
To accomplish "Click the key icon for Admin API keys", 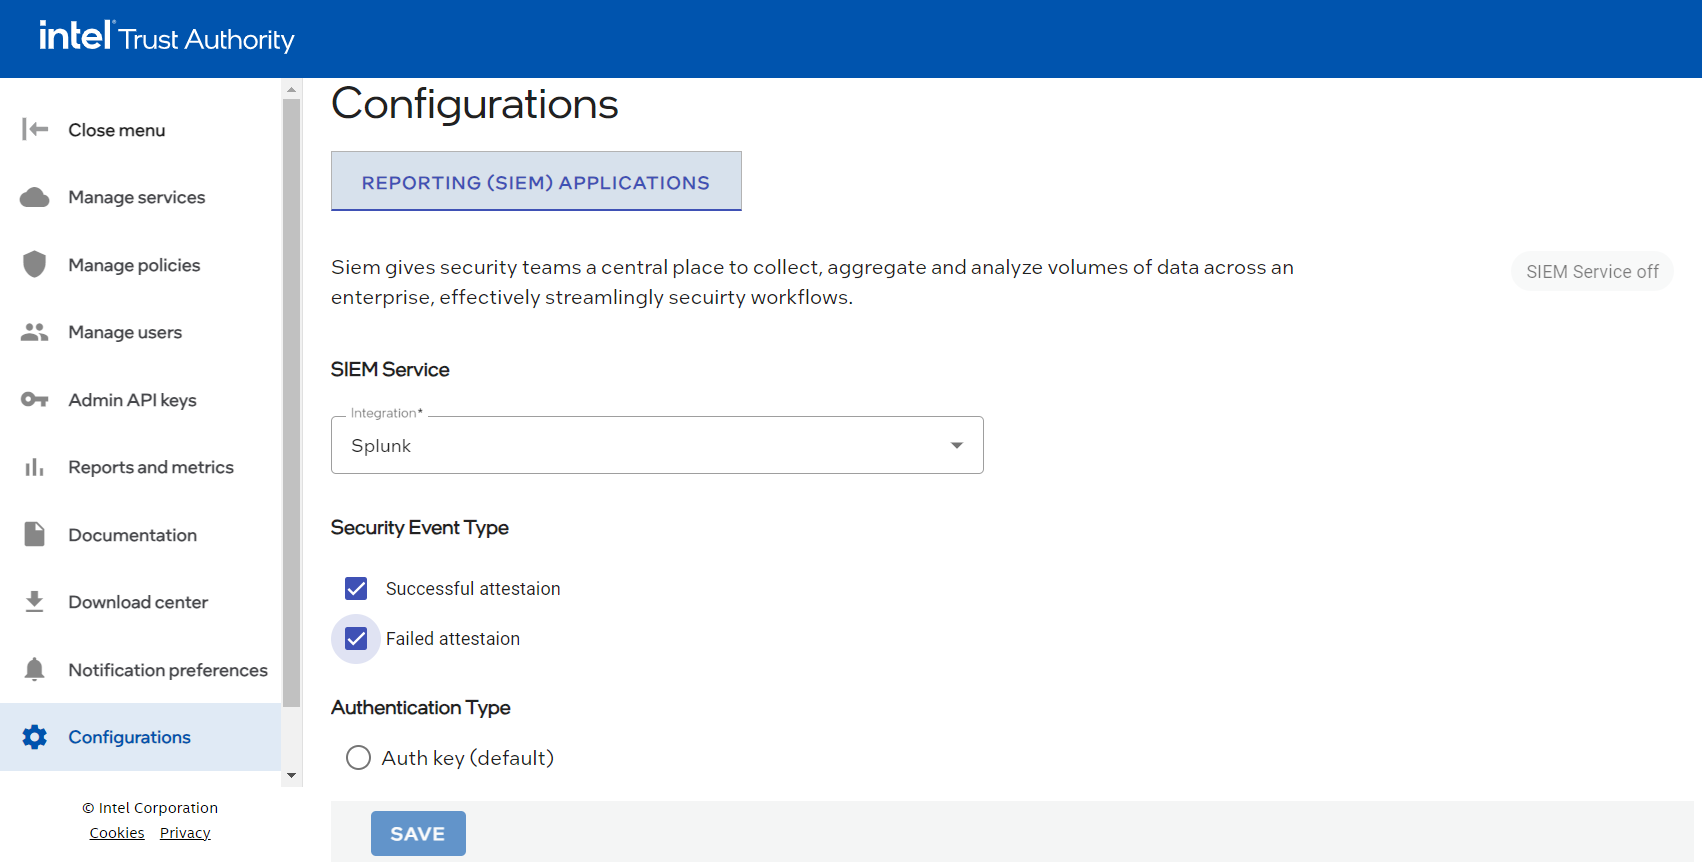I will [35, 400].
